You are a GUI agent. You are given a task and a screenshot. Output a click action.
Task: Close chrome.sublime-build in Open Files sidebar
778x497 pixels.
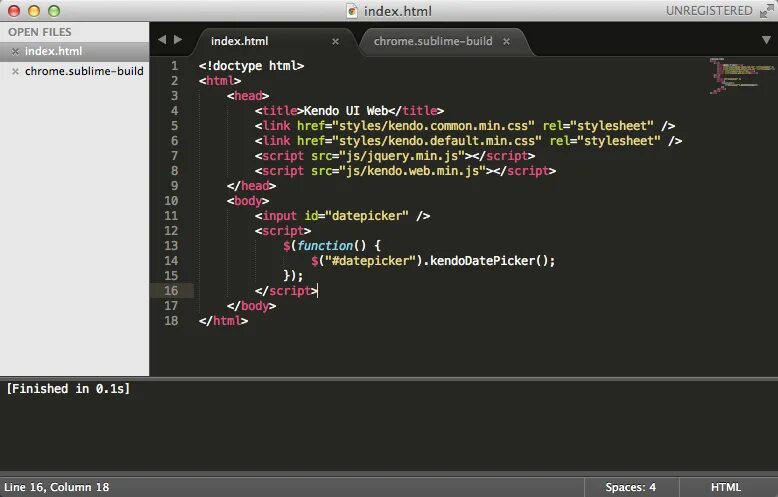coord(15,71)
